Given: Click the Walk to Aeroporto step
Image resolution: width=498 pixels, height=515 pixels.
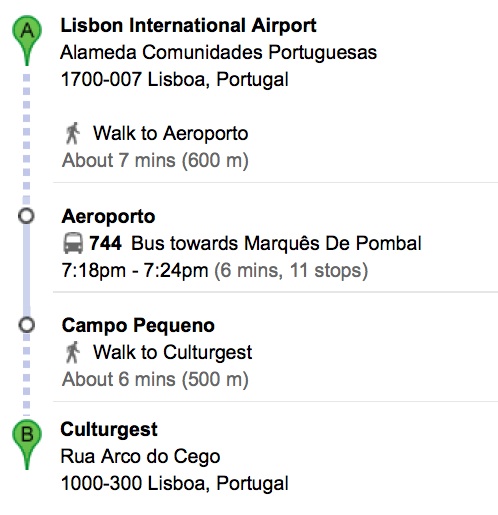Looking at the screenshot, I should click(170, 133).
